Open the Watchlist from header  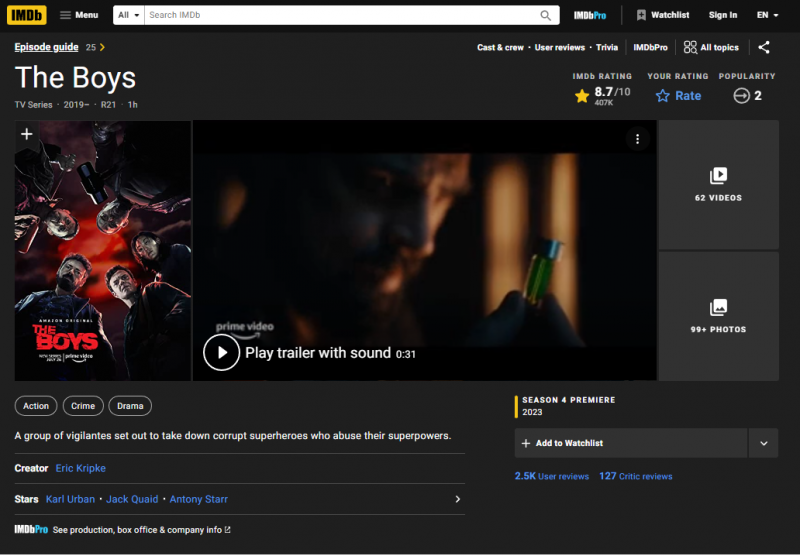pos(663,15)
